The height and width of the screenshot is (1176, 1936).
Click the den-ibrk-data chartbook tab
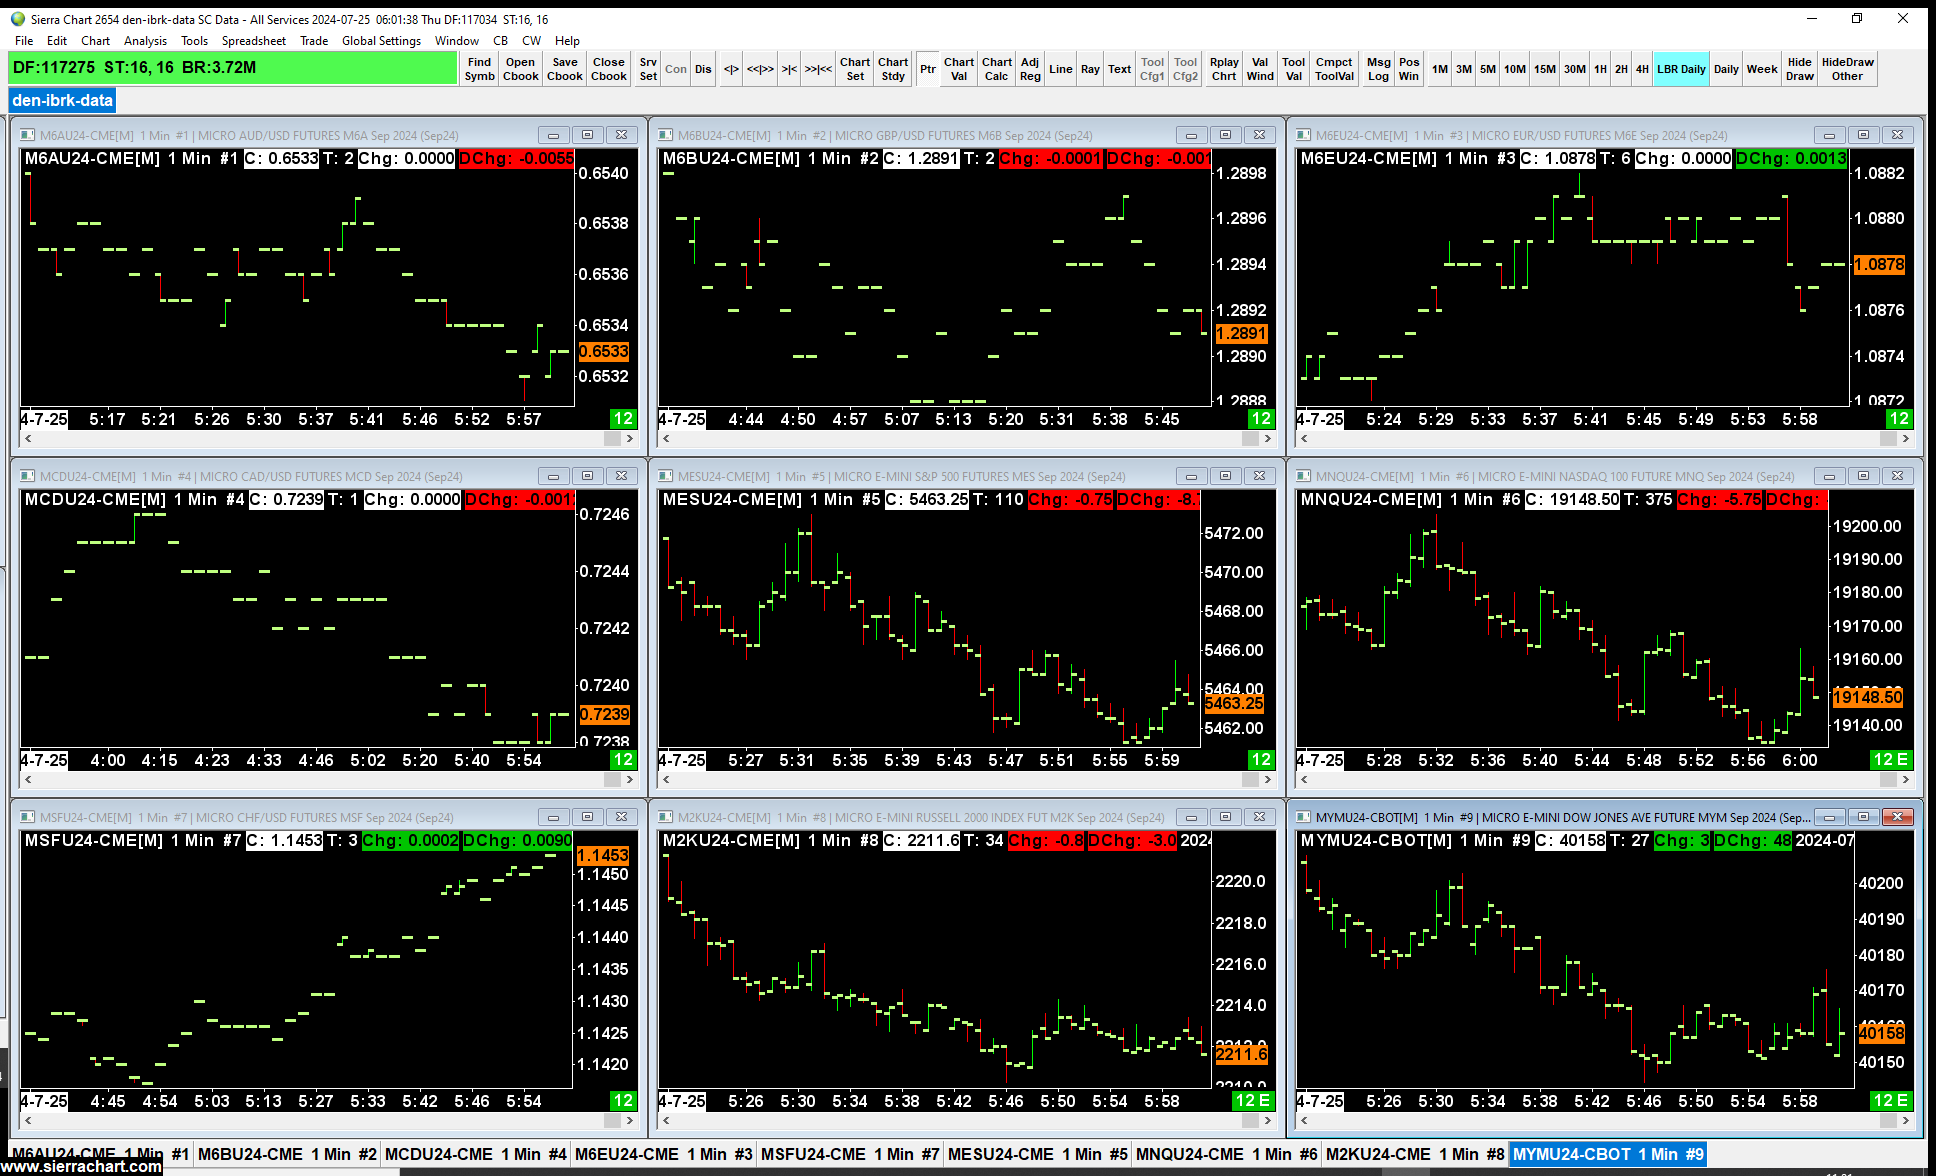pos(62,100)
